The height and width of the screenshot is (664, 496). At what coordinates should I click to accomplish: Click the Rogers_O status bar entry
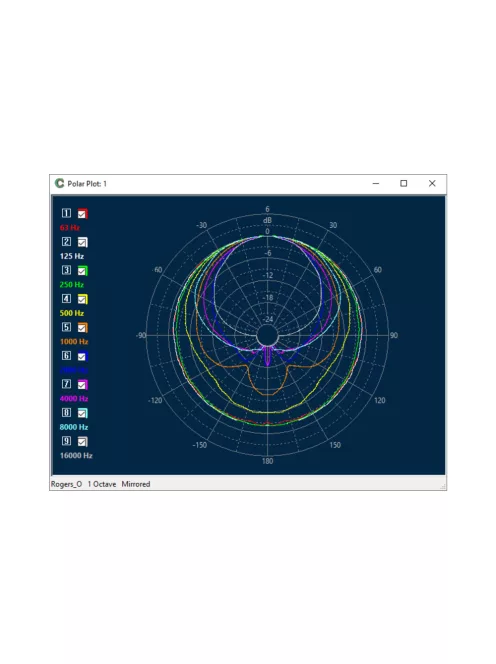coord(67,484)
